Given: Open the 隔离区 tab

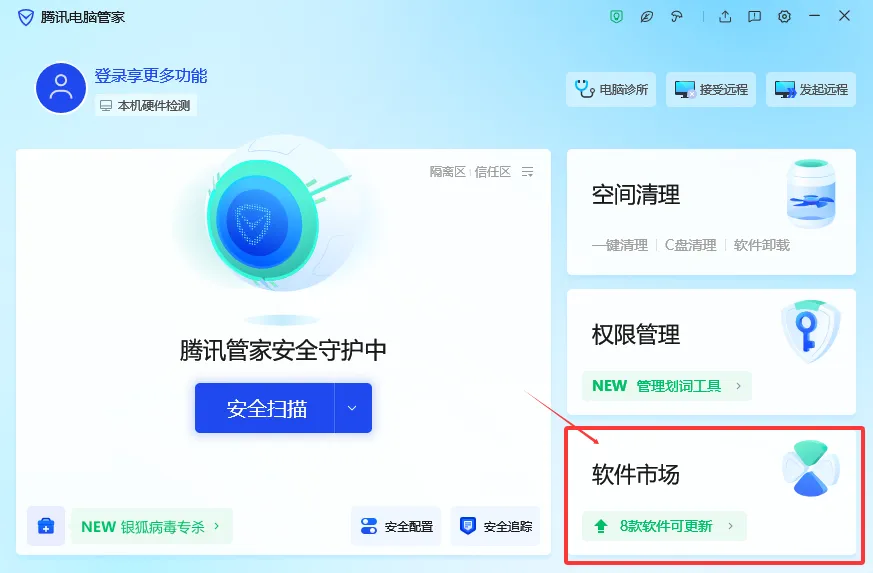Looking at the screenshot, I should [x=448, y=172].
